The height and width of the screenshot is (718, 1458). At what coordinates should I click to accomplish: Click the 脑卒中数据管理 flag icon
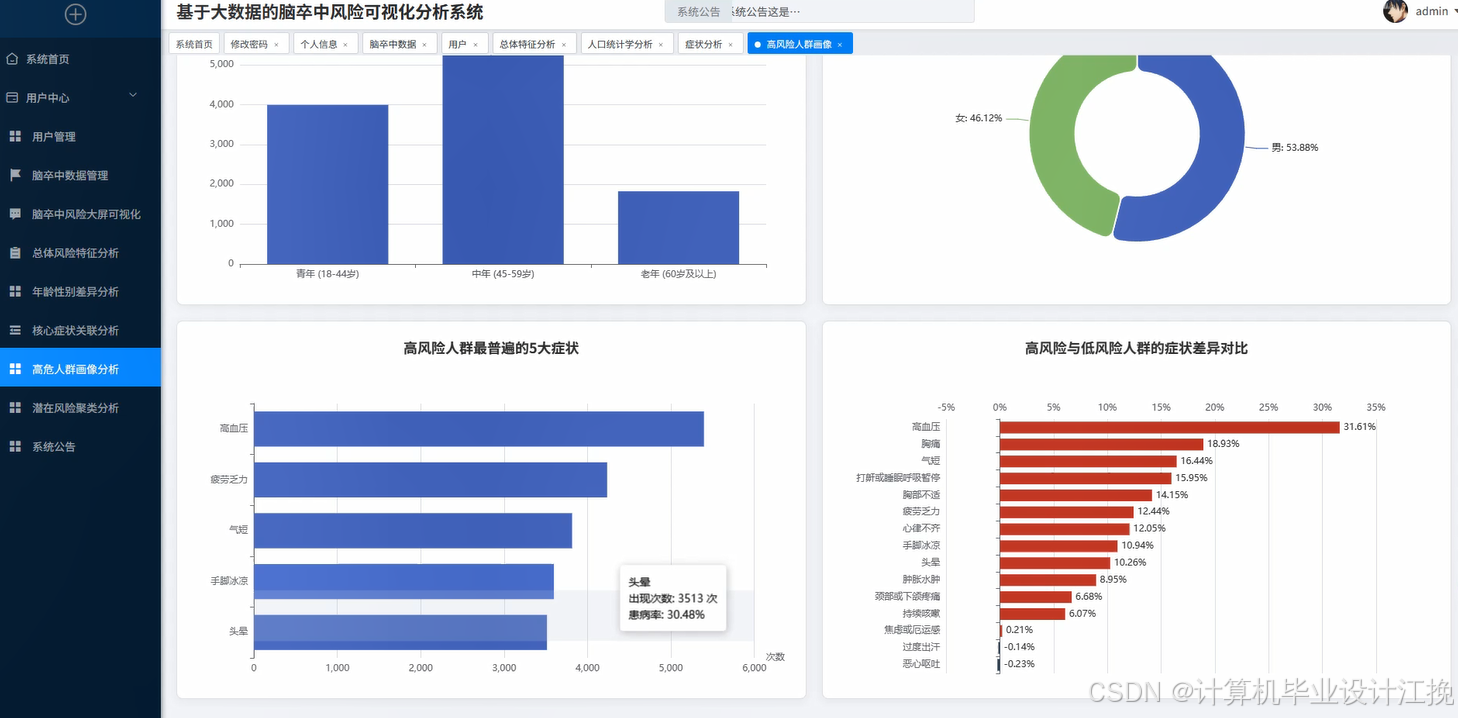point(15,175)
